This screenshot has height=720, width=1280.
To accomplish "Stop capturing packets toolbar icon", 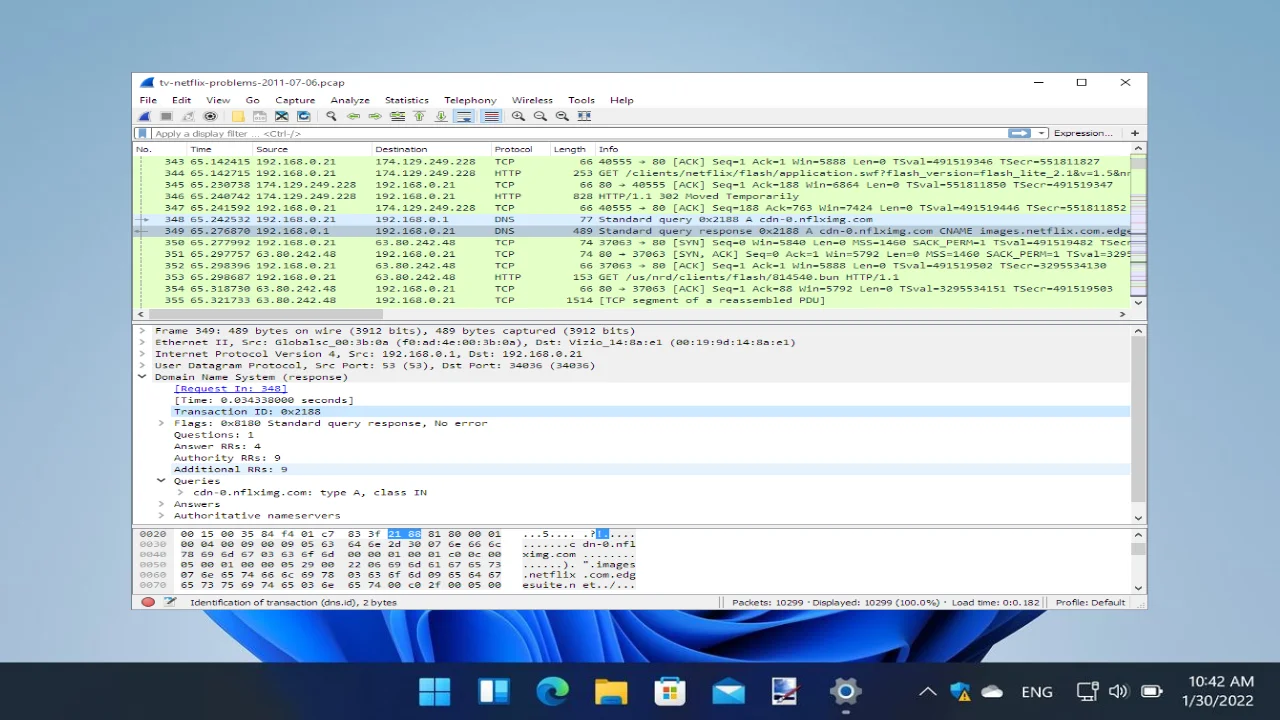I will pyautogui.click(x=166, y=116).
